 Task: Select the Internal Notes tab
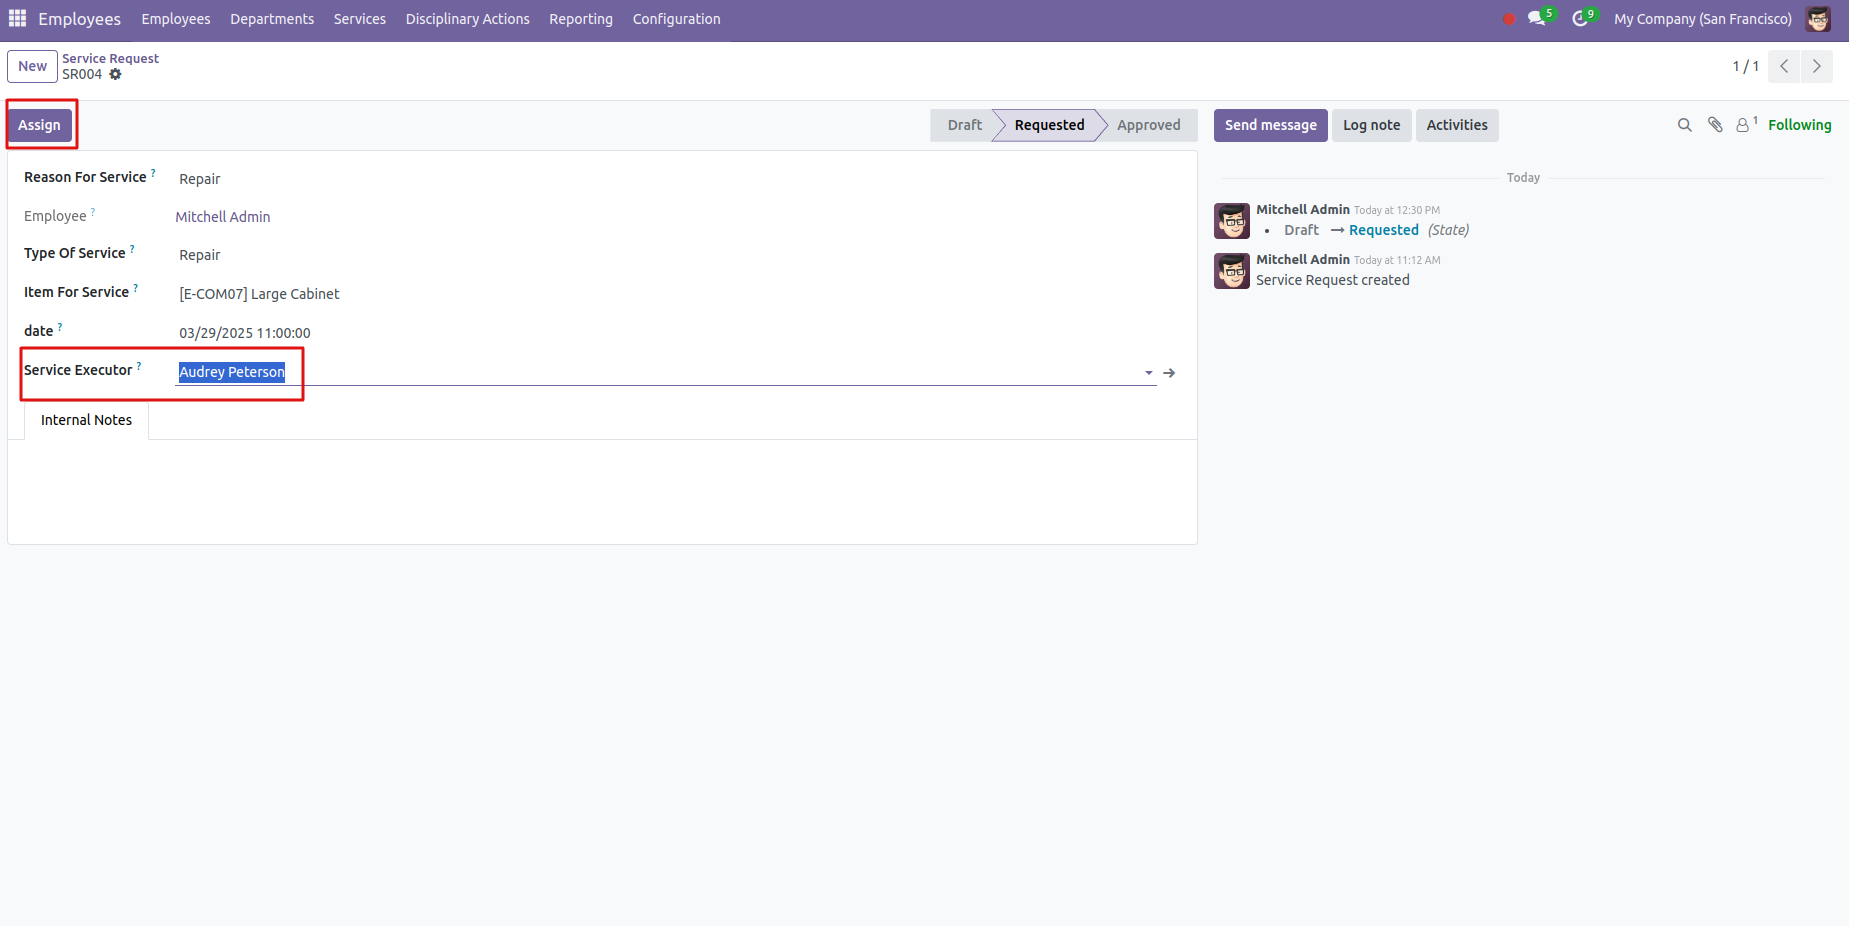[86, 420]
